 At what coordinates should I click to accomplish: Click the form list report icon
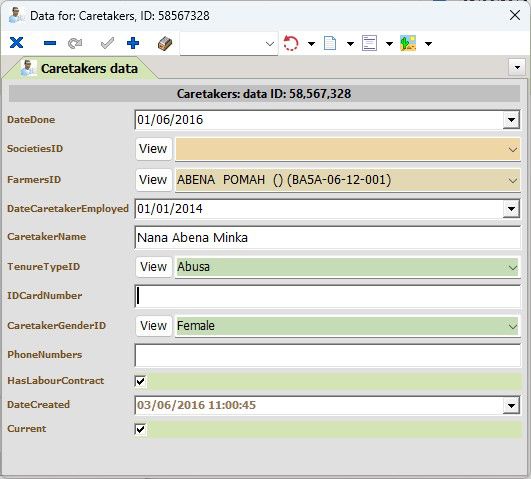tap(369, 43)
